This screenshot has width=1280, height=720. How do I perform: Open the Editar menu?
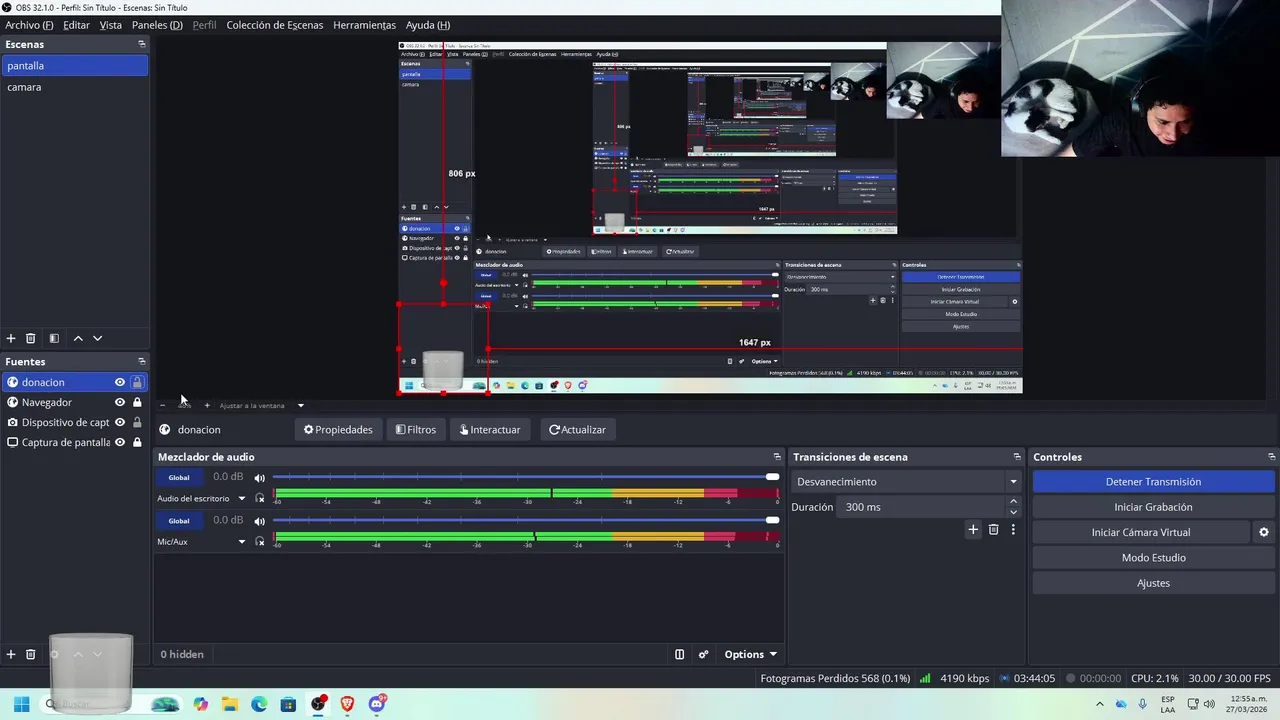[76, 25]
